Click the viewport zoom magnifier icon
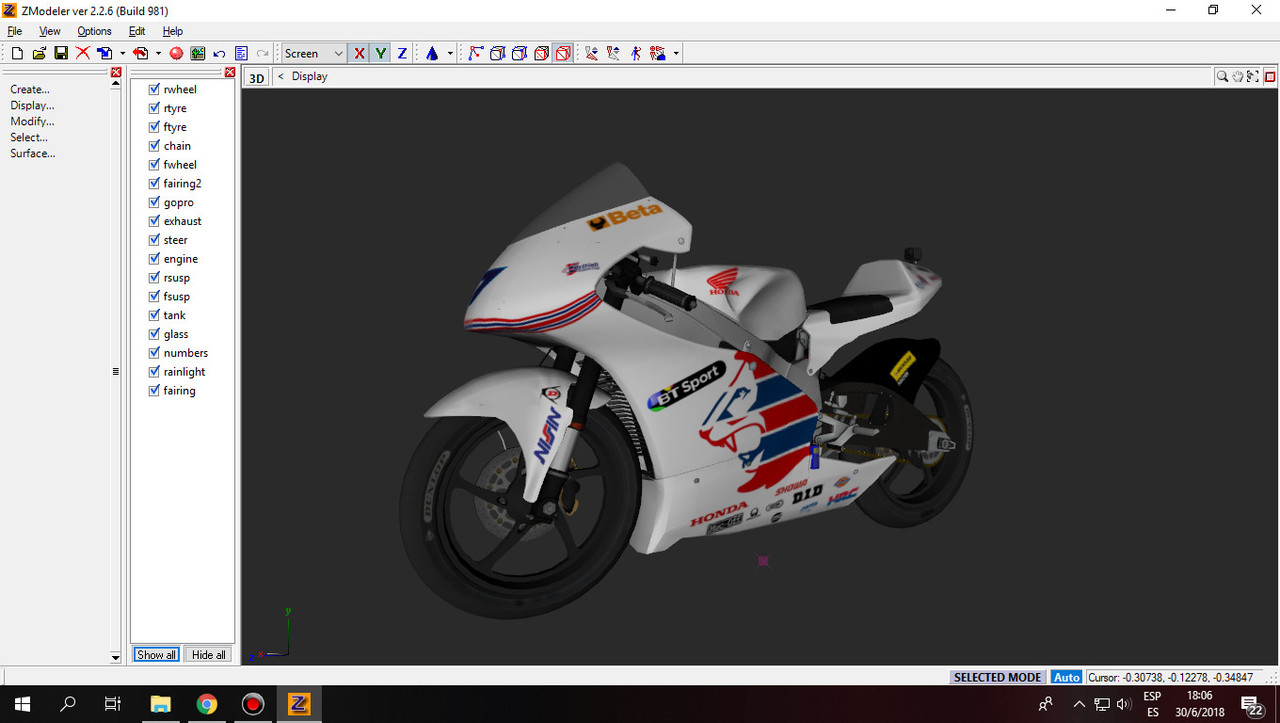 pos(1222,76)
